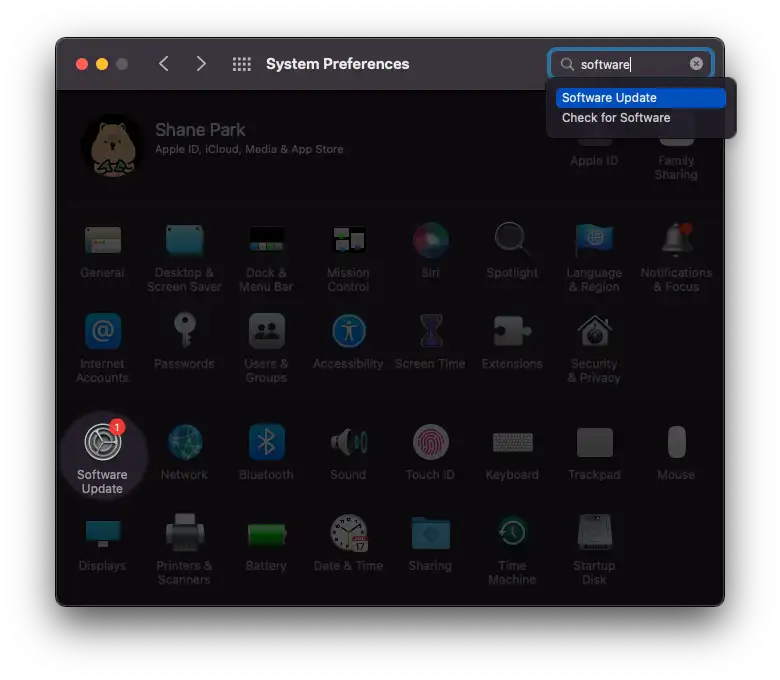780x680 pixels.
Task: Select Check for Software suggestion
Action: [641, 118]
